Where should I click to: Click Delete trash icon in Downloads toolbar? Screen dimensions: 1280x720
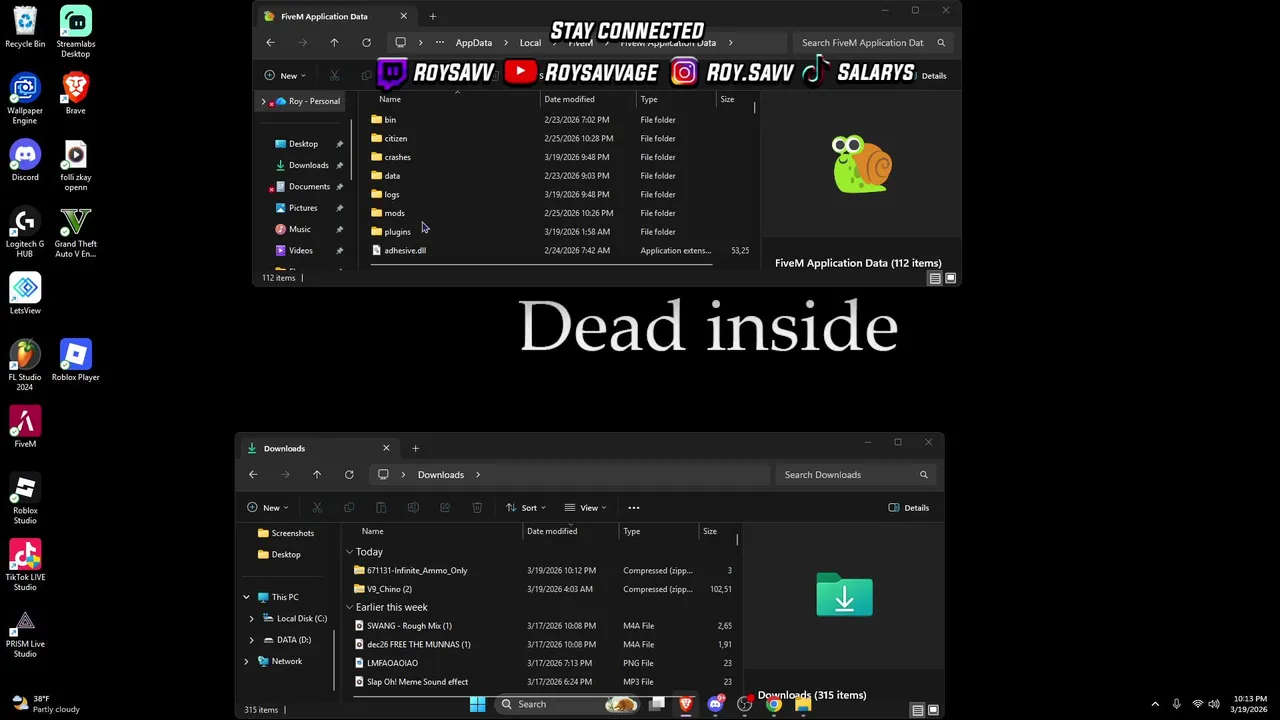point(477,507)
